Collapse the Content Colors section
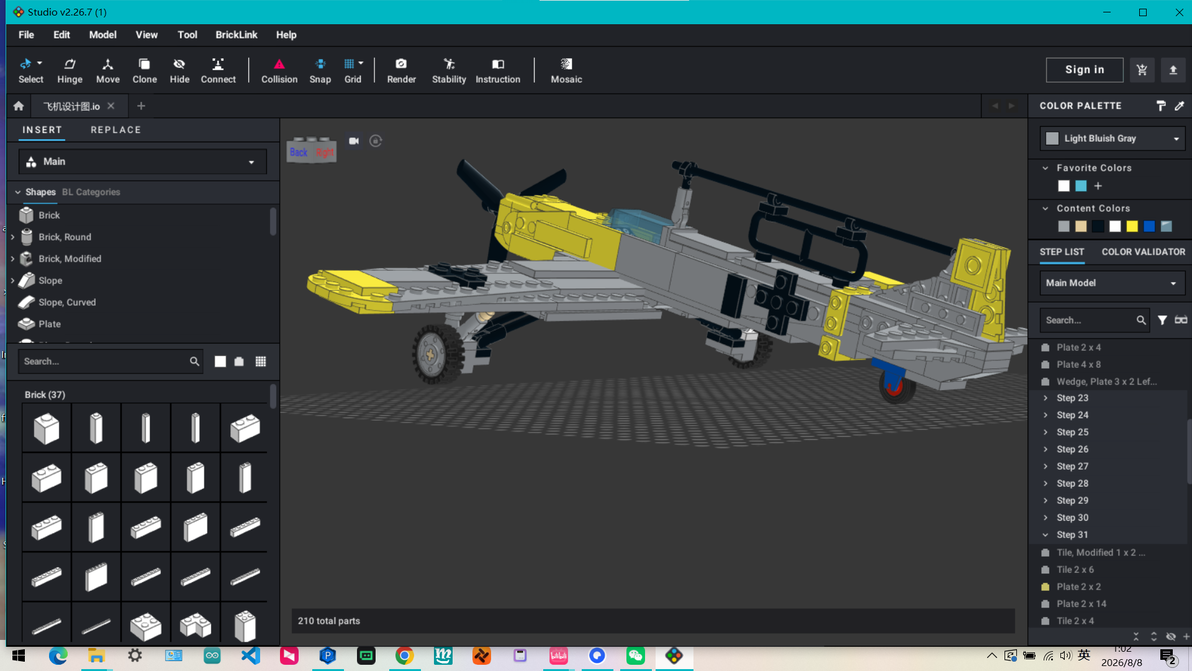The image size is (1192, 671). (1045, 208)
